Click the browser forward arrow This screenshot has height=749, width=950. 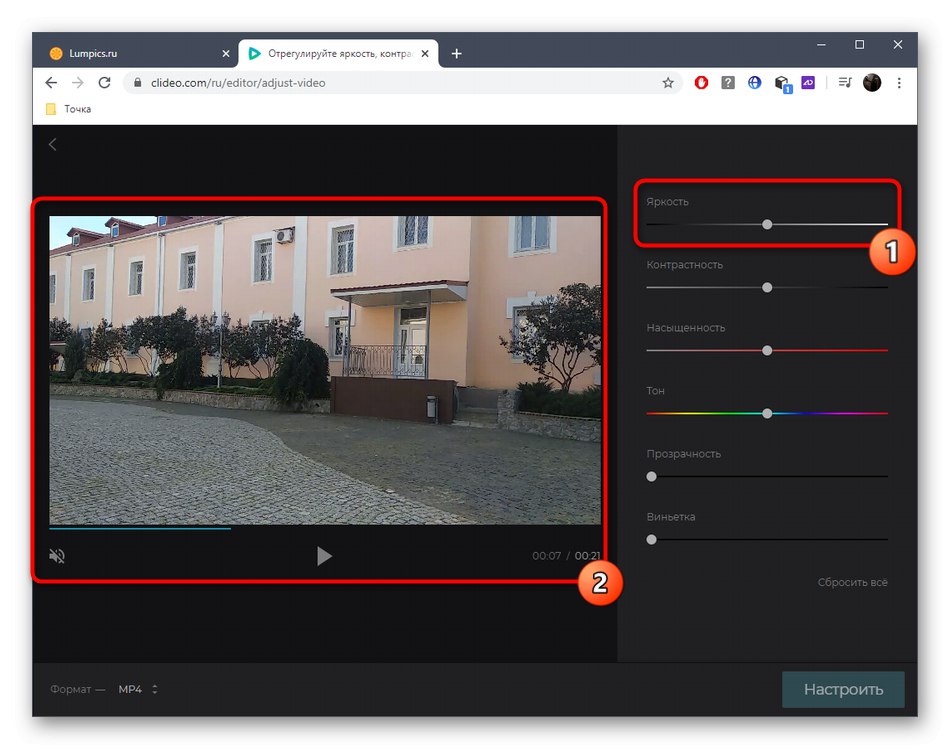(x=78, y=83)
